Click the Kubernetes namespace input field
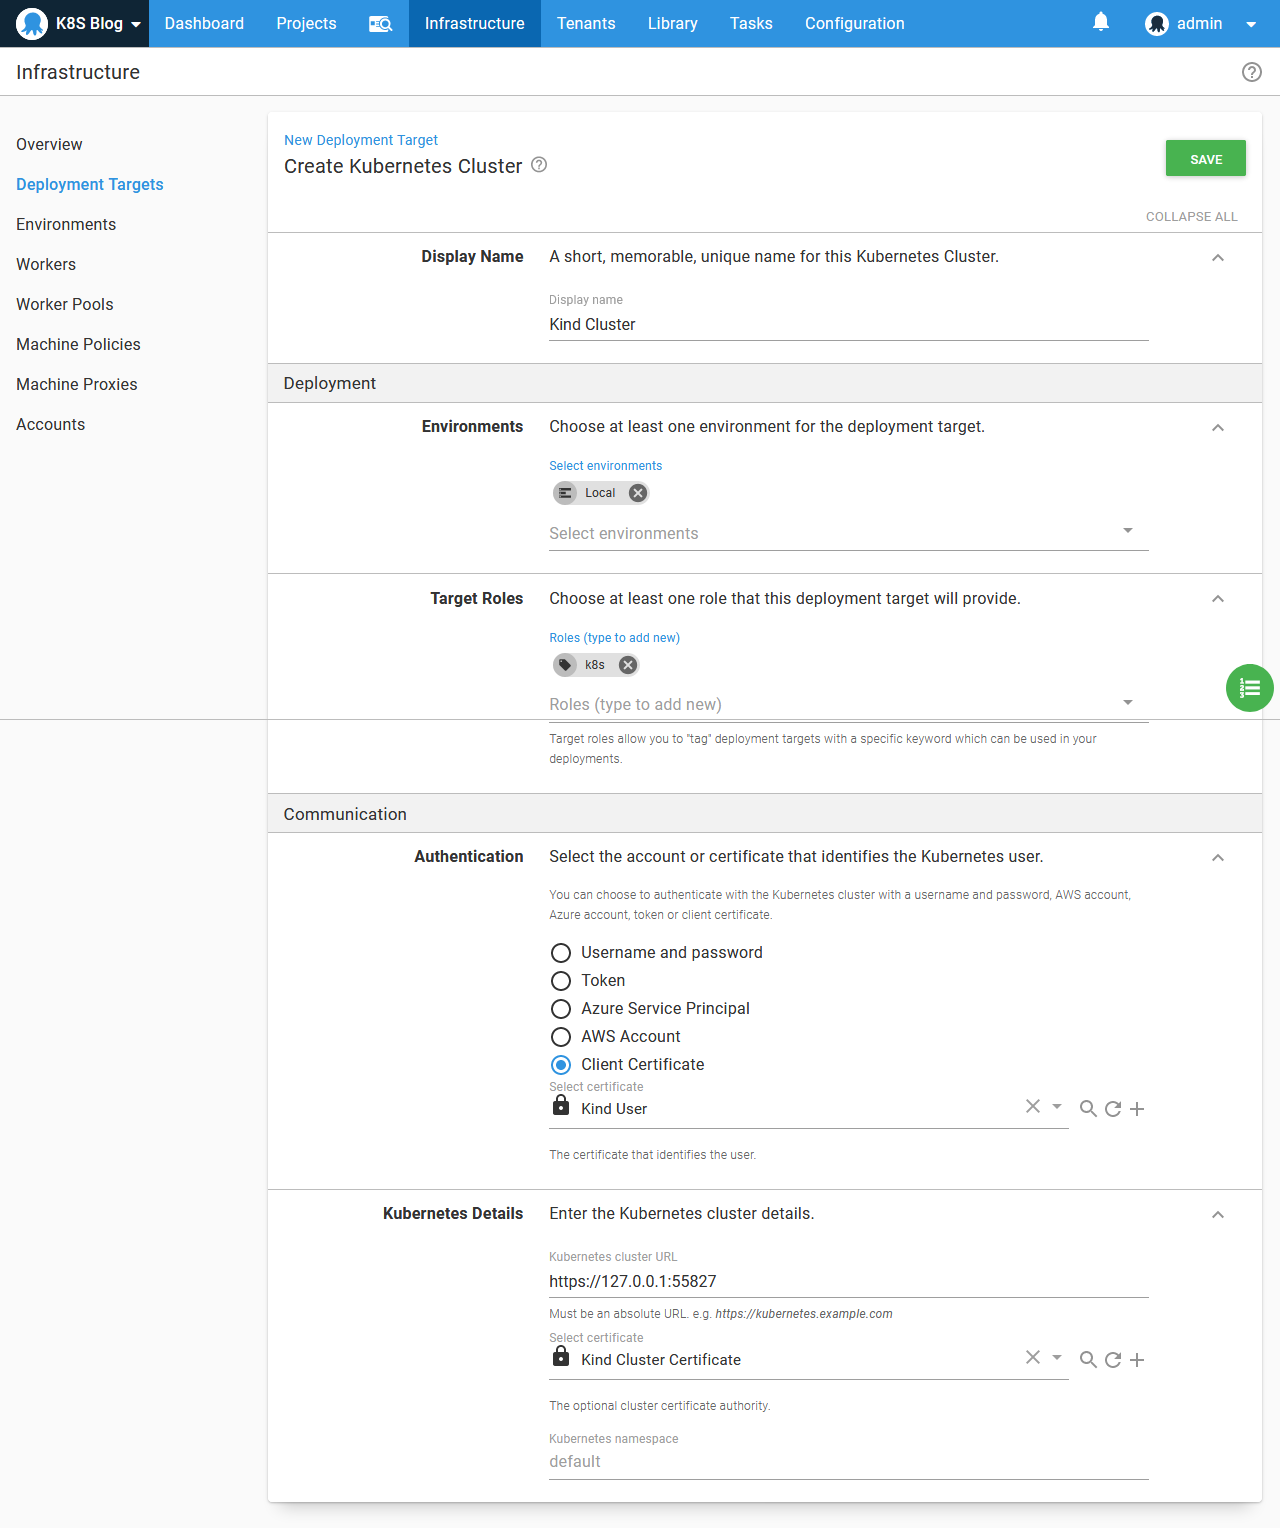This screenshot has width=1280, height=1528. tap(848, 1461)
